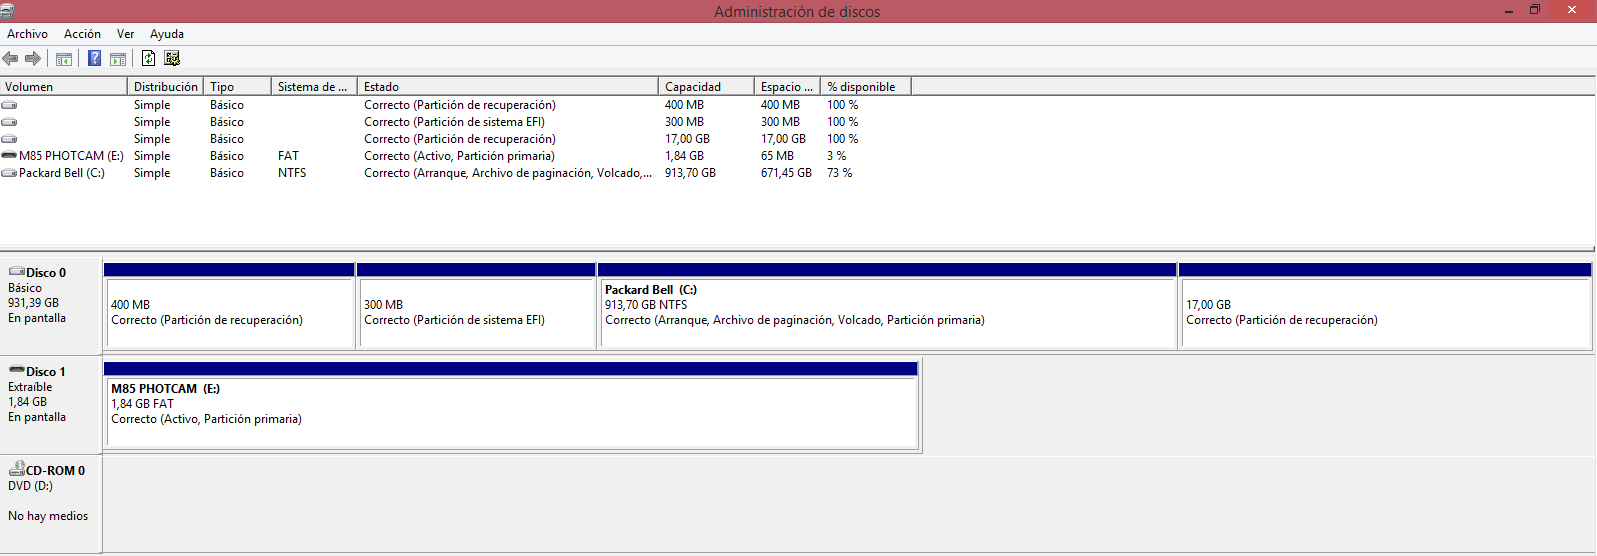The height and width of the screenshot is (556, 1597).
Task: Open the Ayuda menu
Action: click(167, 34)
